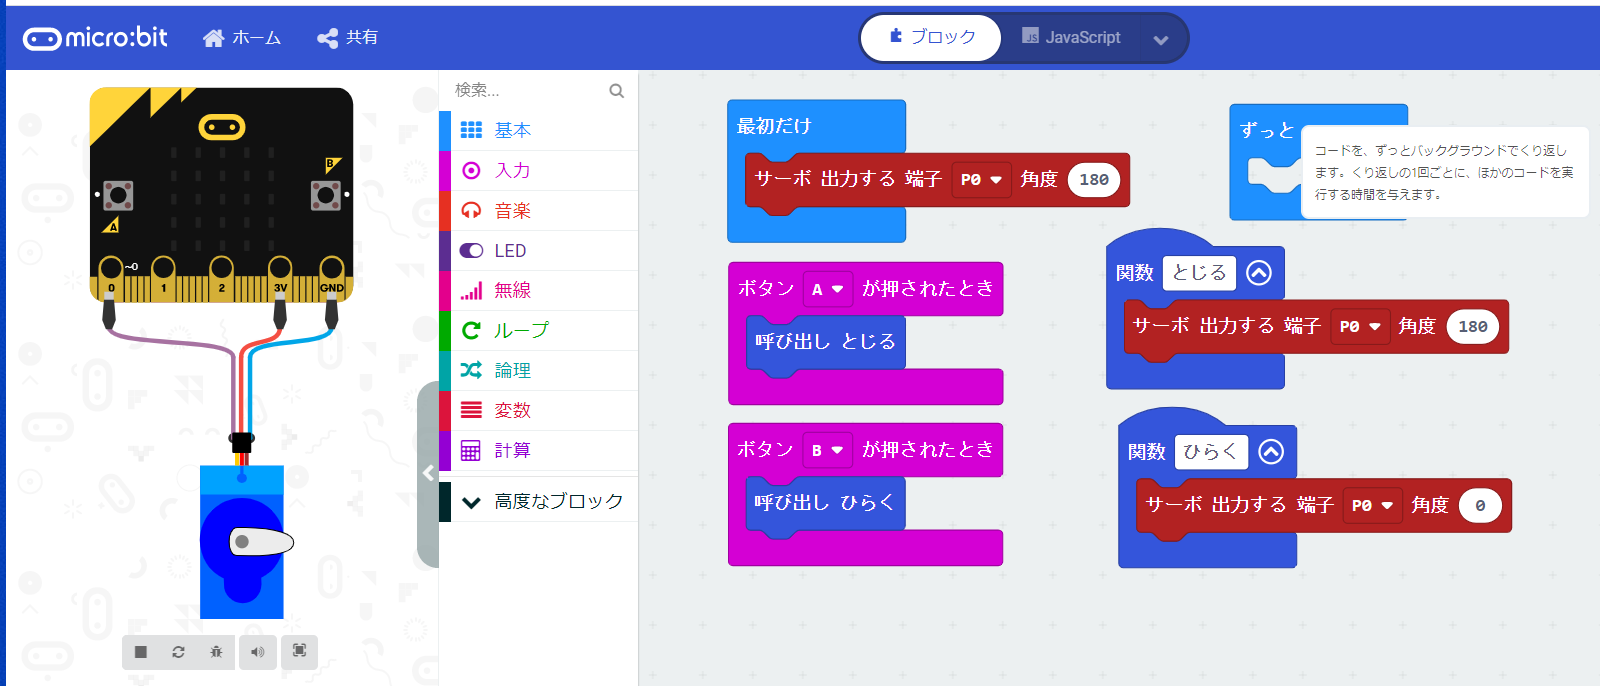
Task: Edit function name とじる
Action: 1199,273
